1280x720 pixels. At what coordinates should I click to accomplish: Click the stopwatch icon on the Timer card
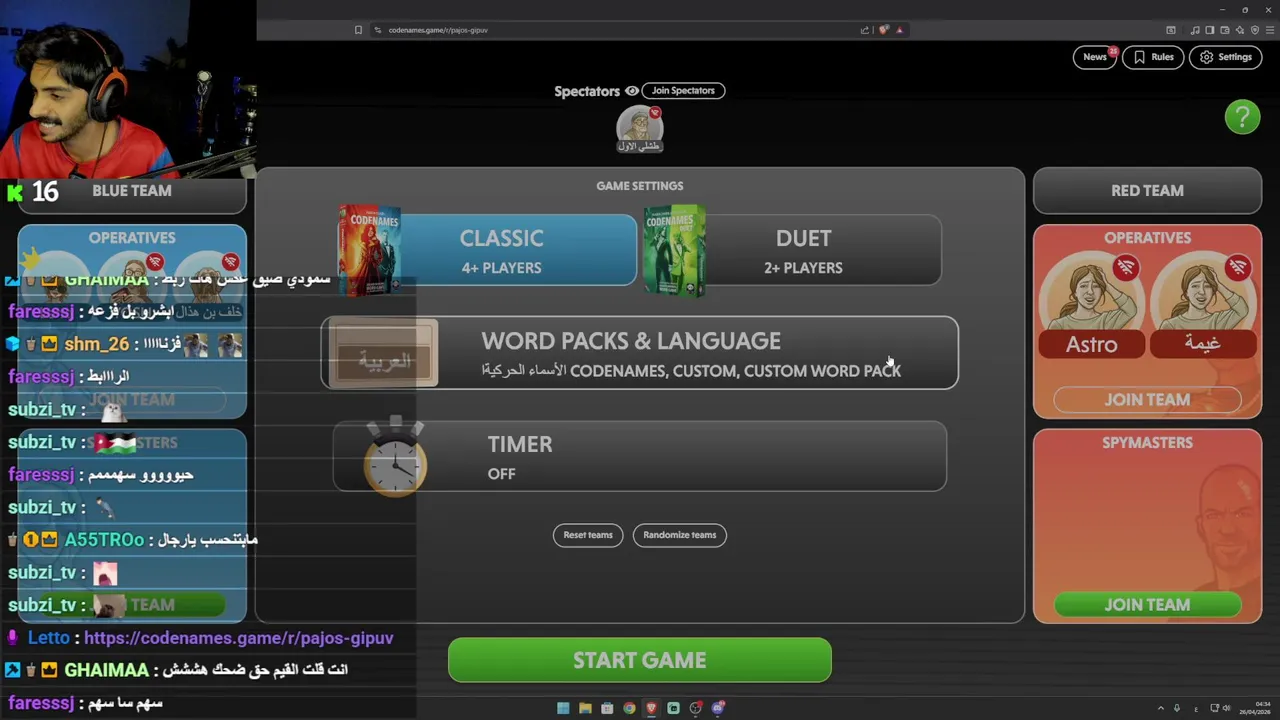(395, 457)
